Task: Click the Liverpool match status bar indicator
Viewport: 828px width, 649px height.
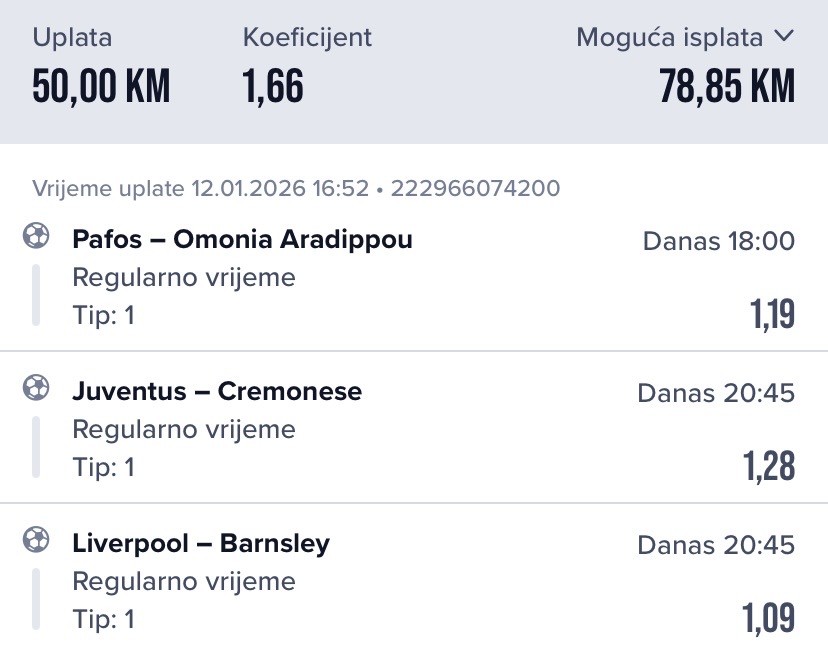Action: [36, 599]
